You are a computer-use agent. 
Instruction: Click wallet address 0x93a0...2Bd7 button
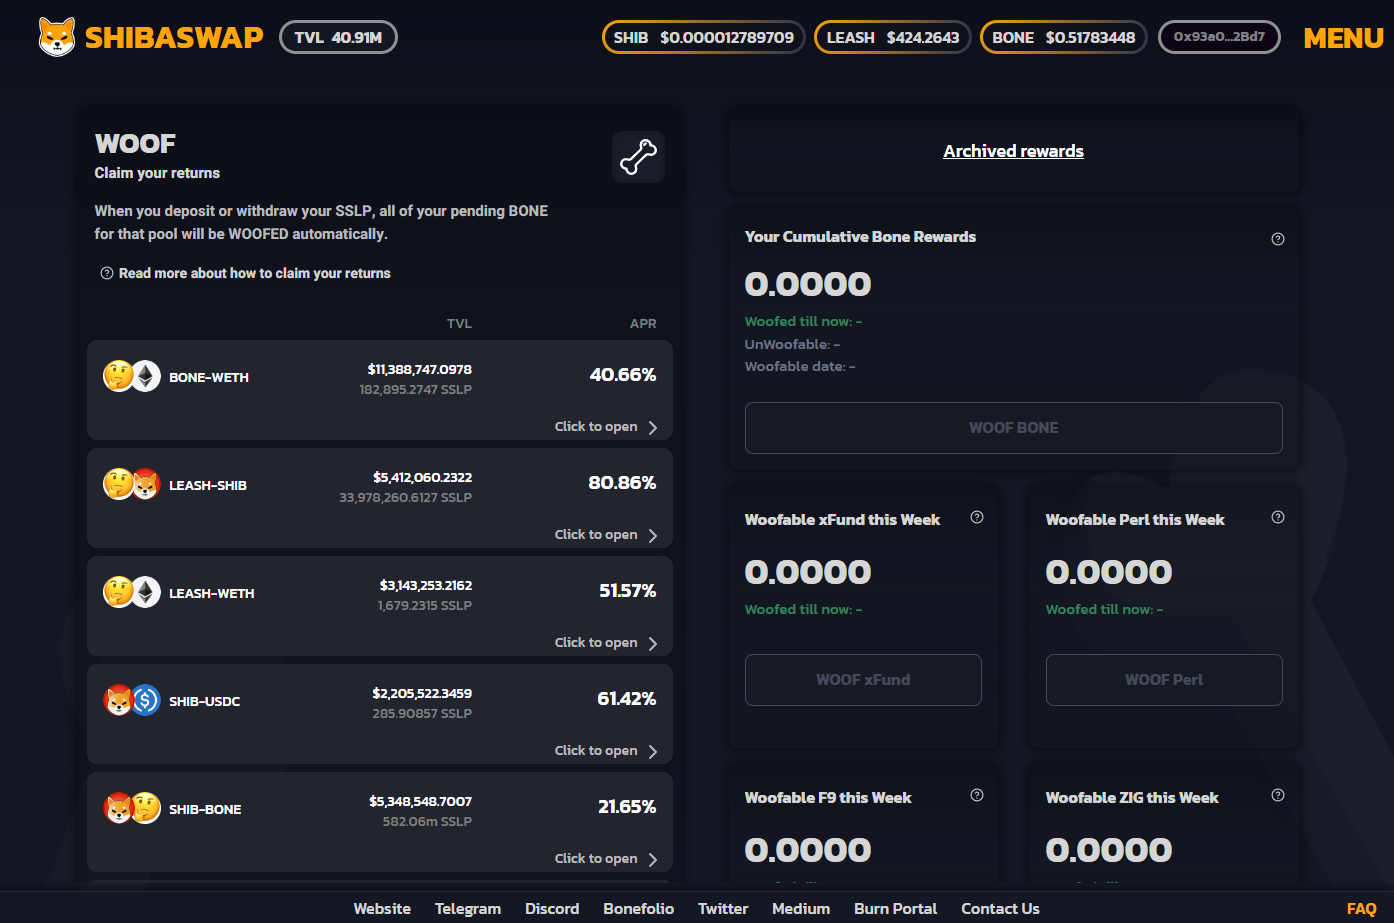tap(1219, 37)
